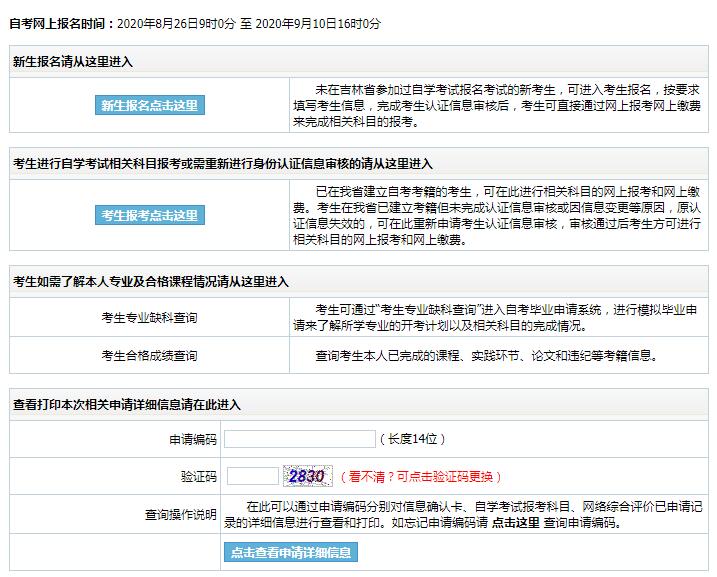This screenshot has width=717, height=577.
Task: Select the 新生报名请从这里进入 section header
Action: [73, 62]
